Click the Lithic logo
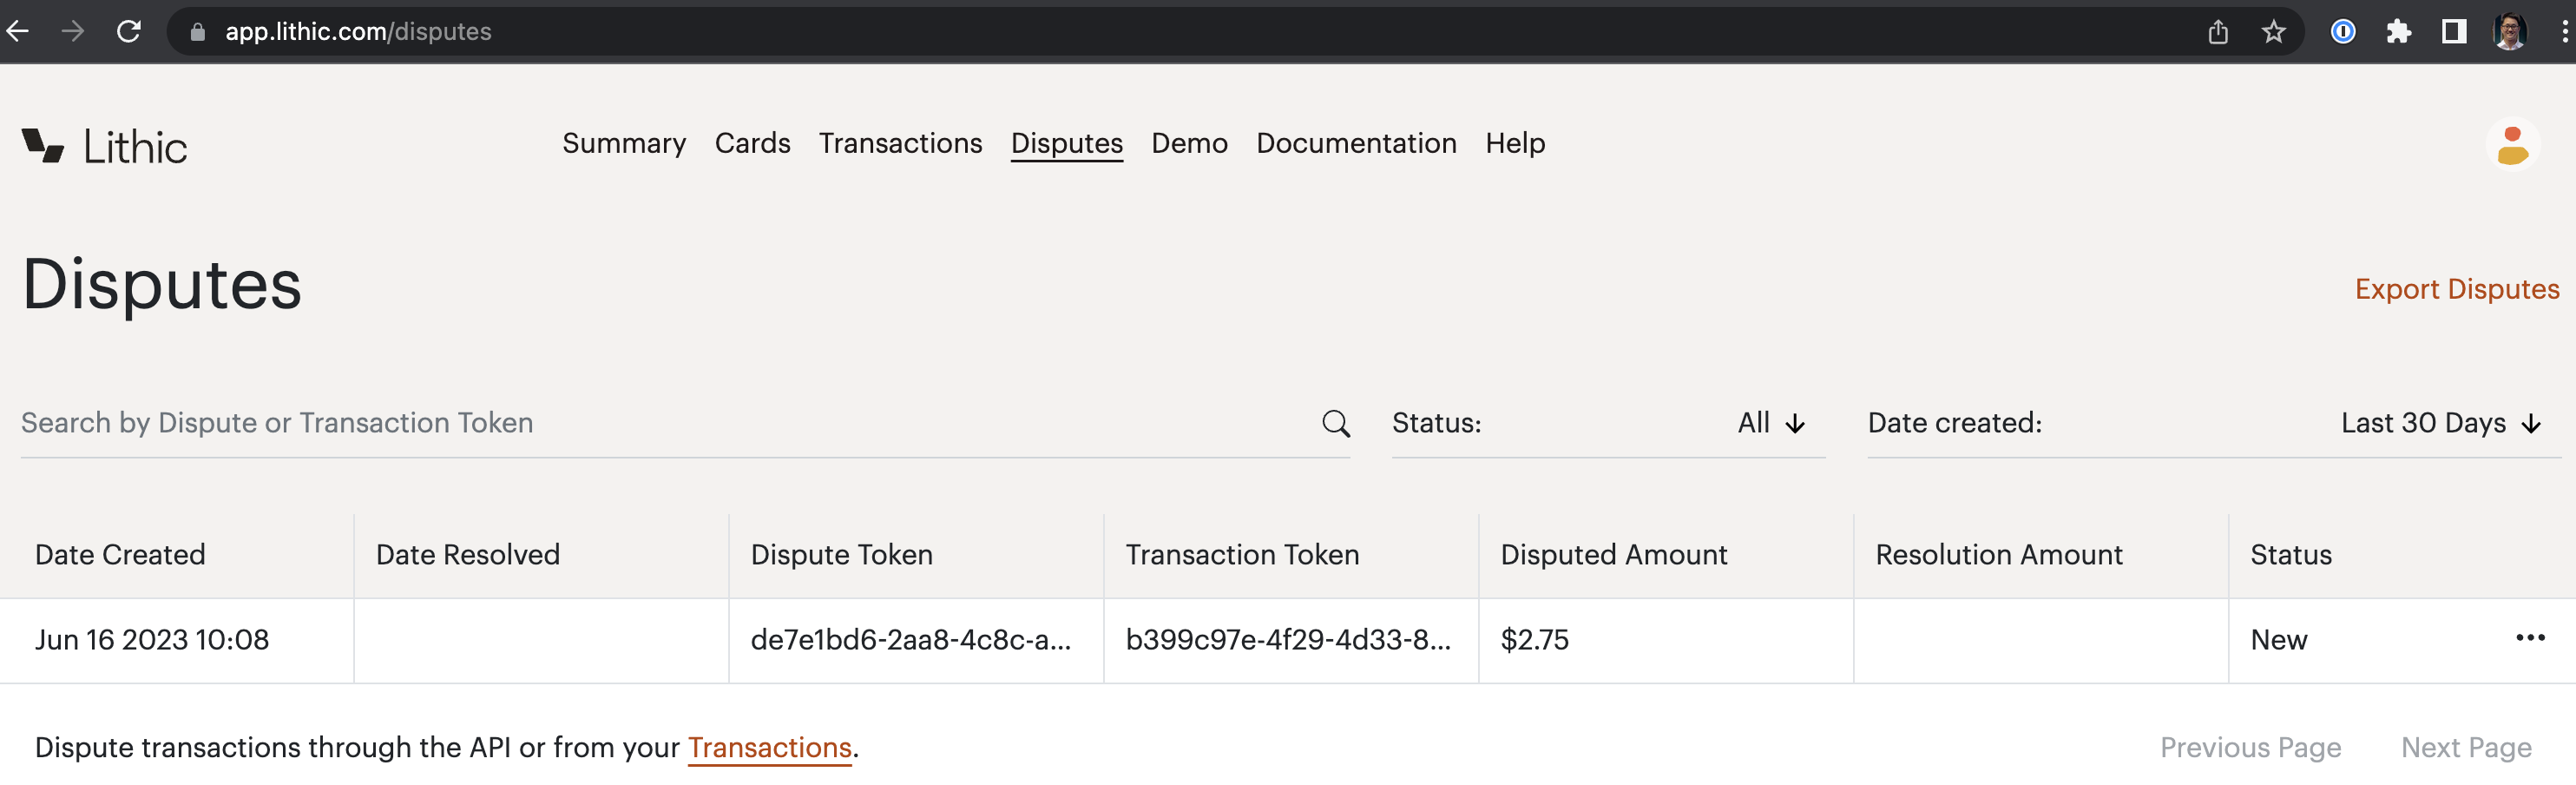Viewport: 2576px width, 785px height. point(103,145)
